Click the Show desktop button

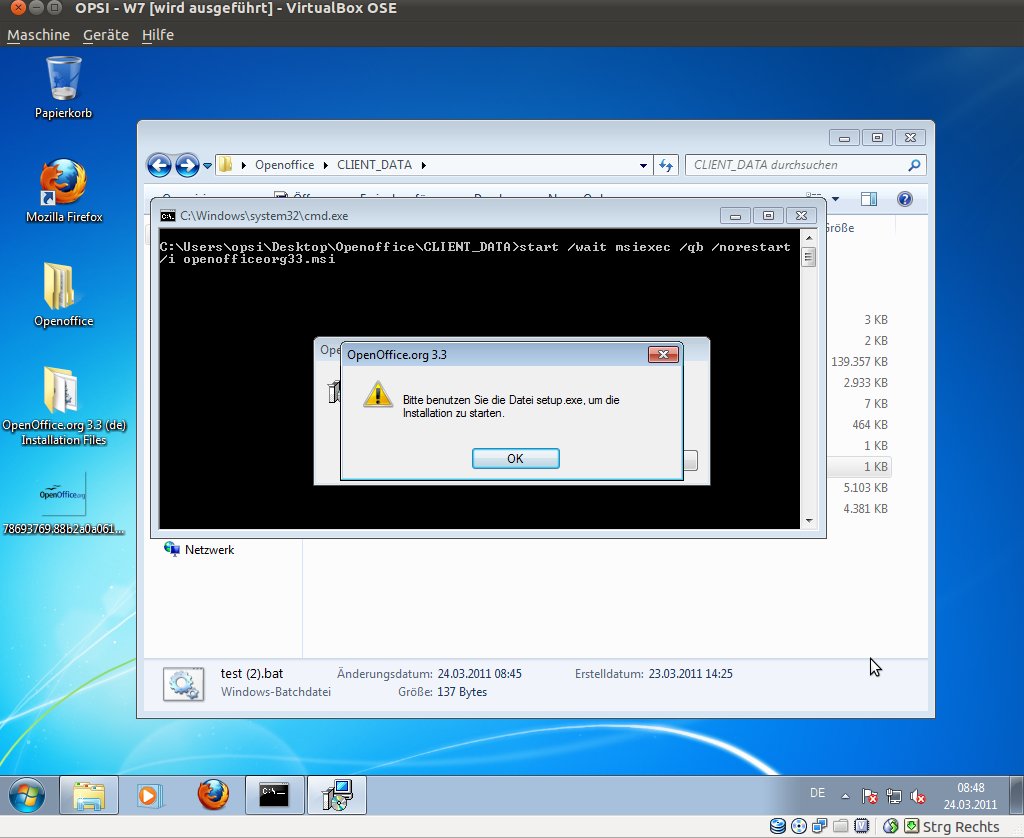(1016, 795)
